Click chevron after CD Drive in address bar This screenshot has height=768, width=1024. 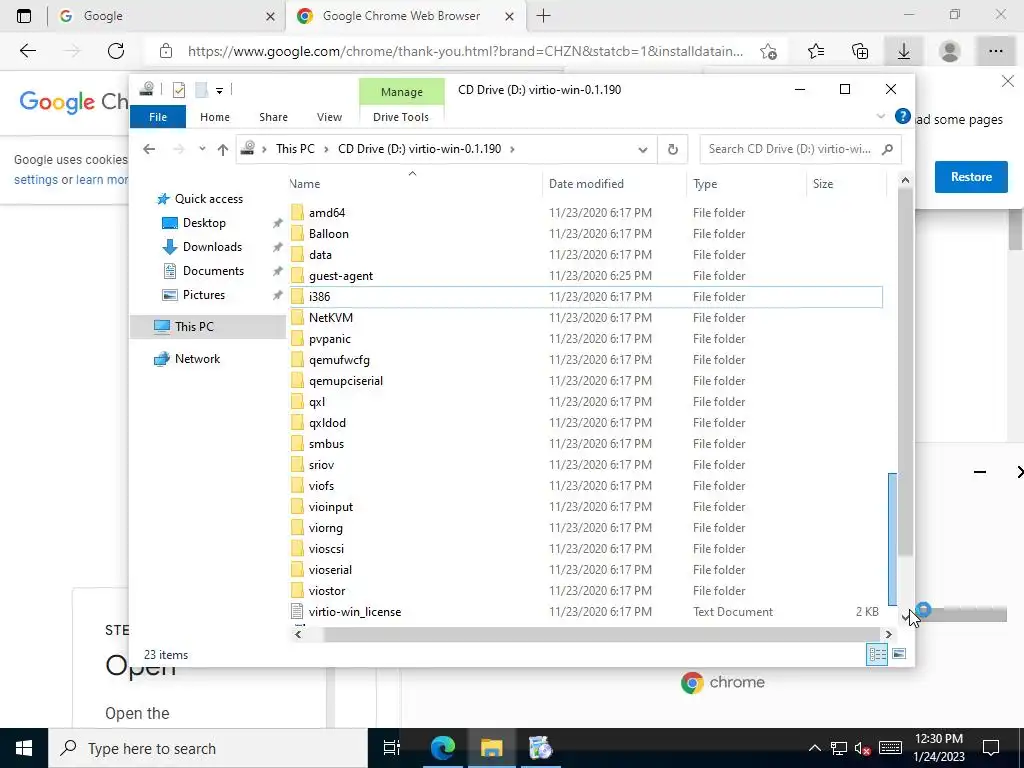point(512,149)
